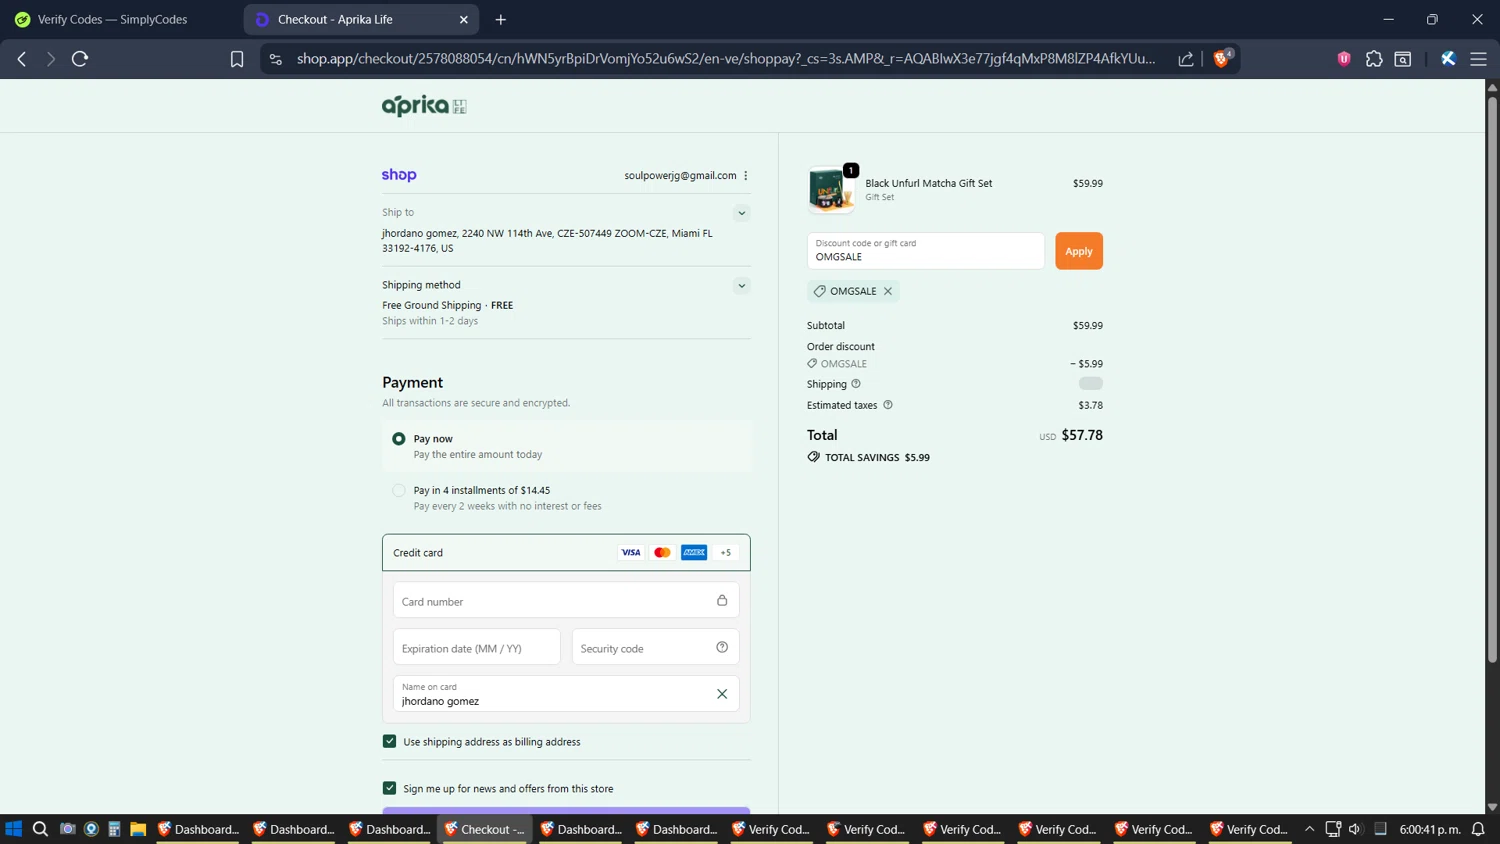Click the Mastercard icon
The image size is (1500, 844).
click(x=662, y=552)
